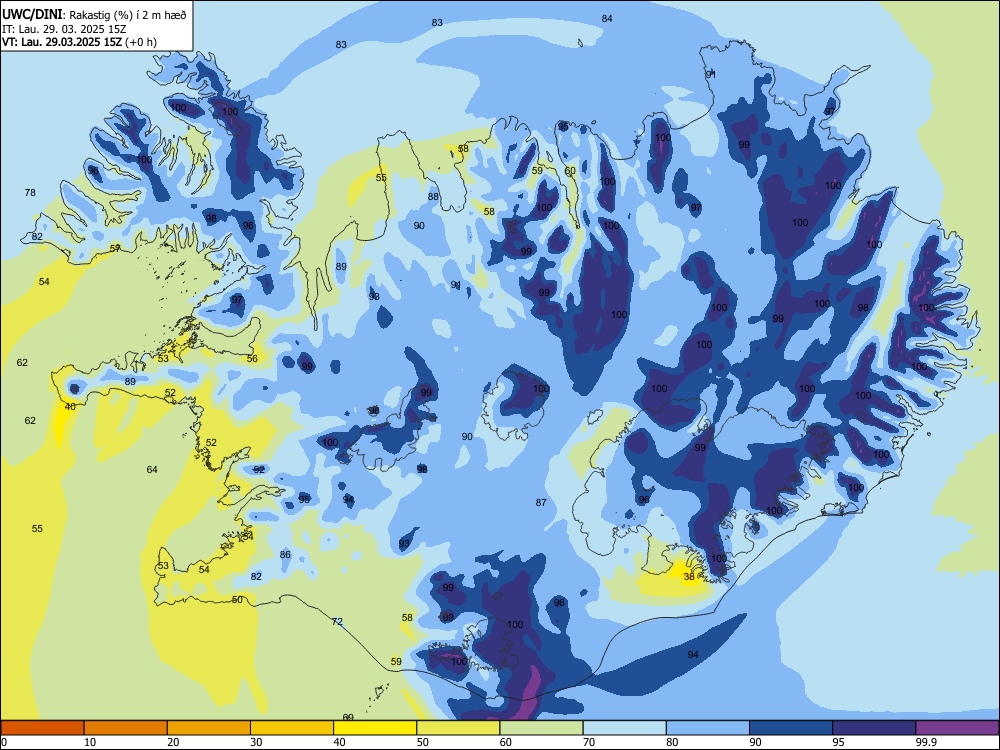Viewport: 1000px width, 750px height.
Task: Click the humidity value '56' on the map
Action: [x=253, y=358]
